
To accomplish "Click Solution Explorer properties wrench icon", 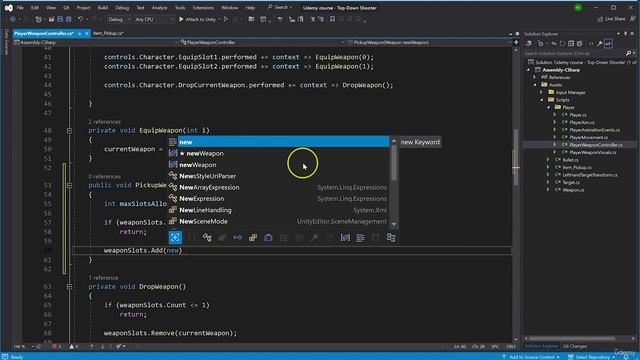I will 600,43.
